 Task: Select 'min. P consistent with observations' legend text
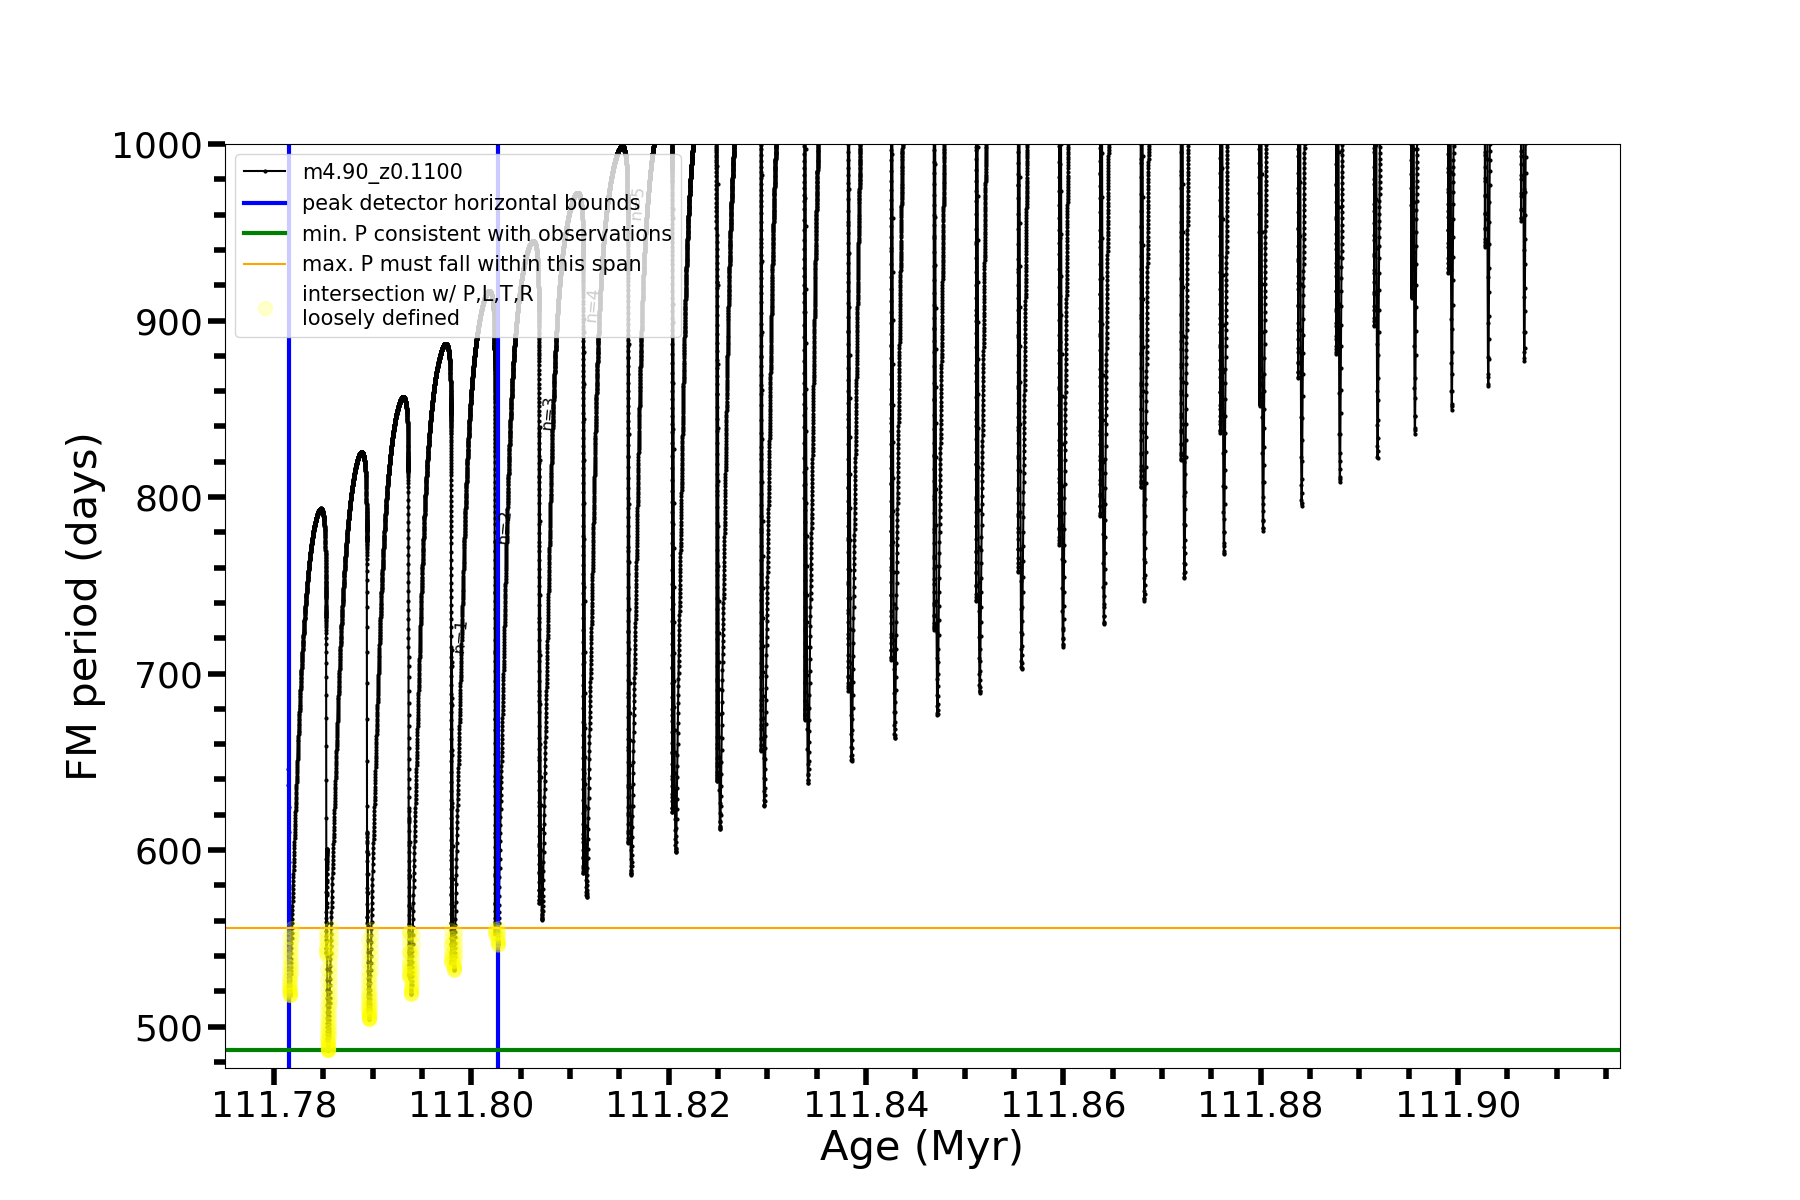(x=487, y=233)
